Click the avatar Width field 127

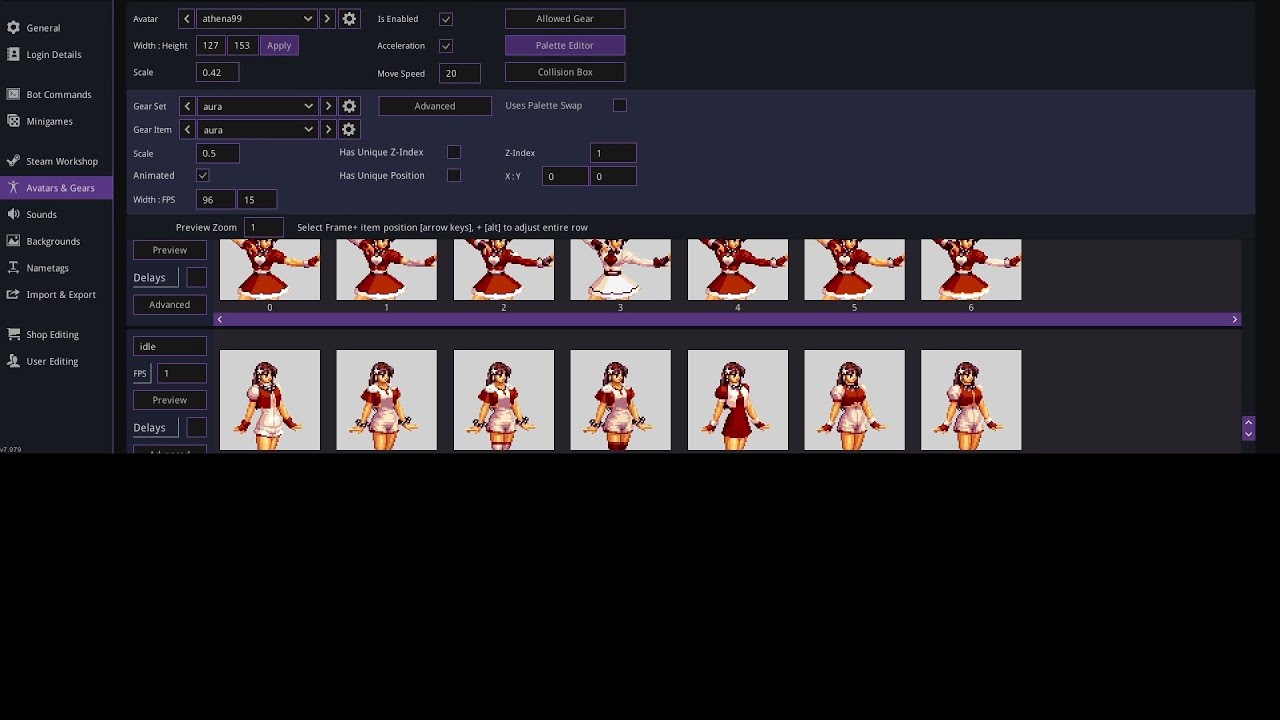tap(211, 45)
